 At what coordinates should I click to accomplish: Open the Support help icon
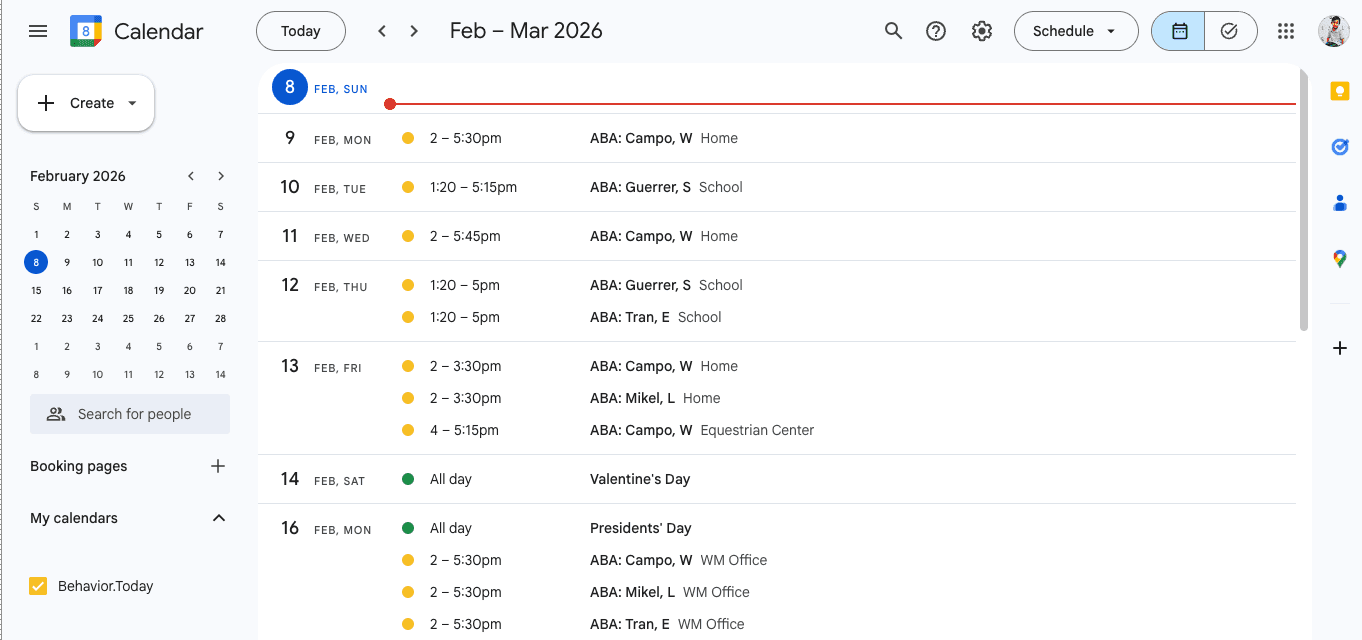(936, 31)
